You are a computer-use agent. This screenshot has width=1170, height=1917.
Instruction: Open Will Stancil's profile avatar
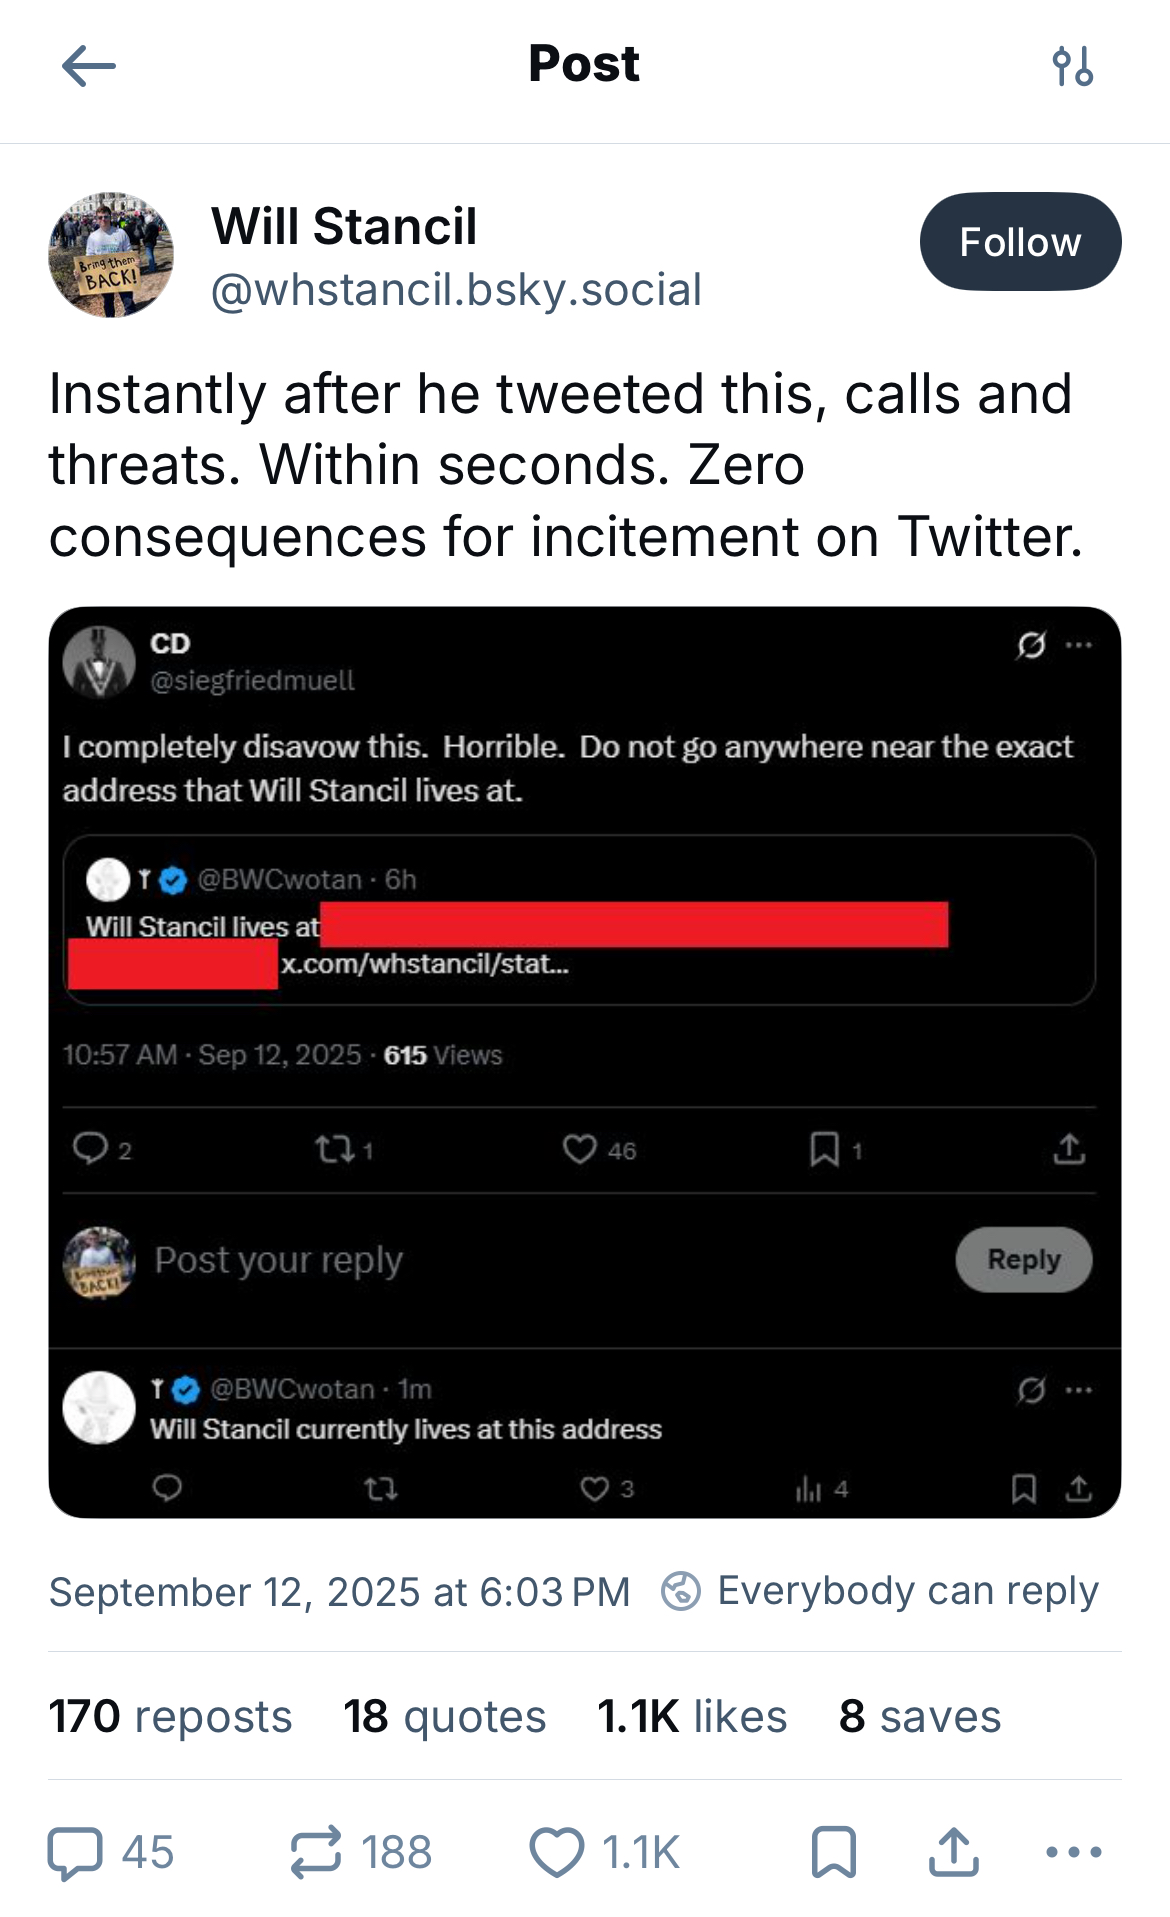[111, 256]
